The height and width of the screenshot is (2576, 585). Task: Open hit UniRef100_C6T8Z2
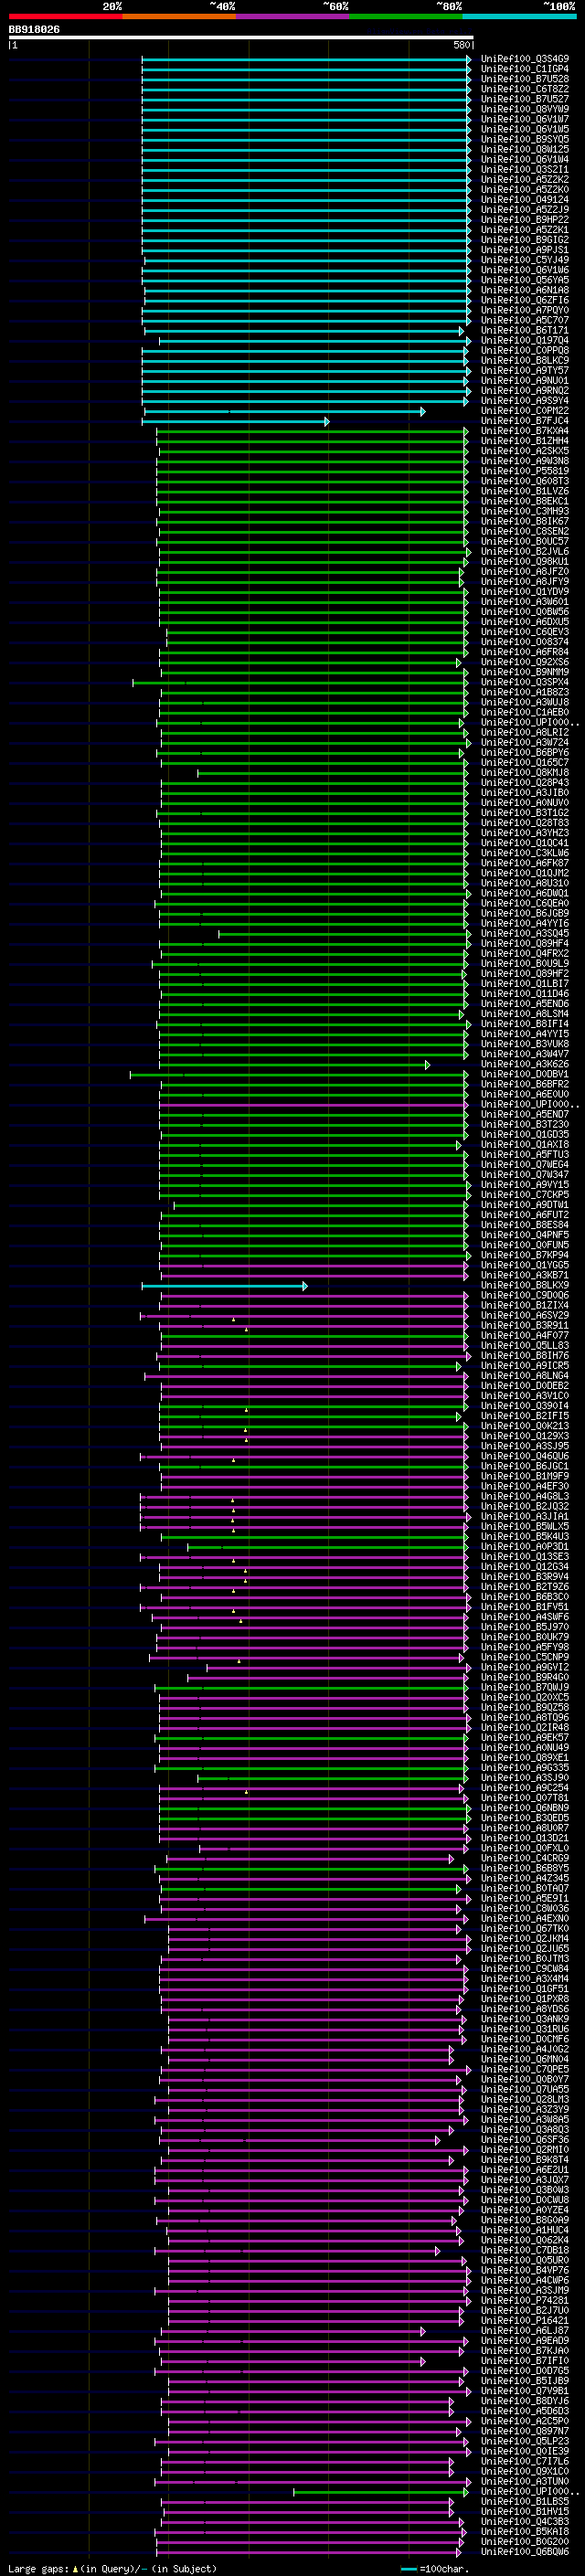[525, 89]
